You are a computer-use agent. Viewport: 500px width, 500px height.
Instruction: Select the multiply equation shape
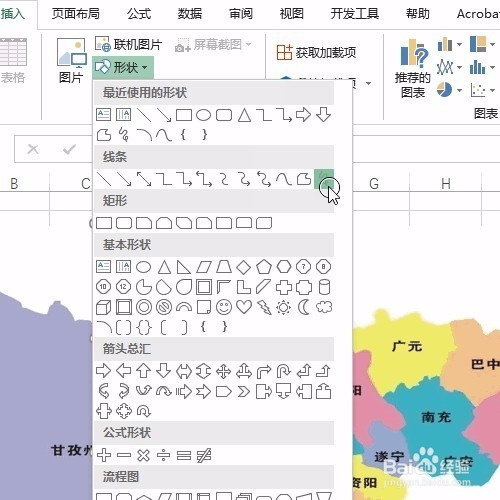(144, 455)
